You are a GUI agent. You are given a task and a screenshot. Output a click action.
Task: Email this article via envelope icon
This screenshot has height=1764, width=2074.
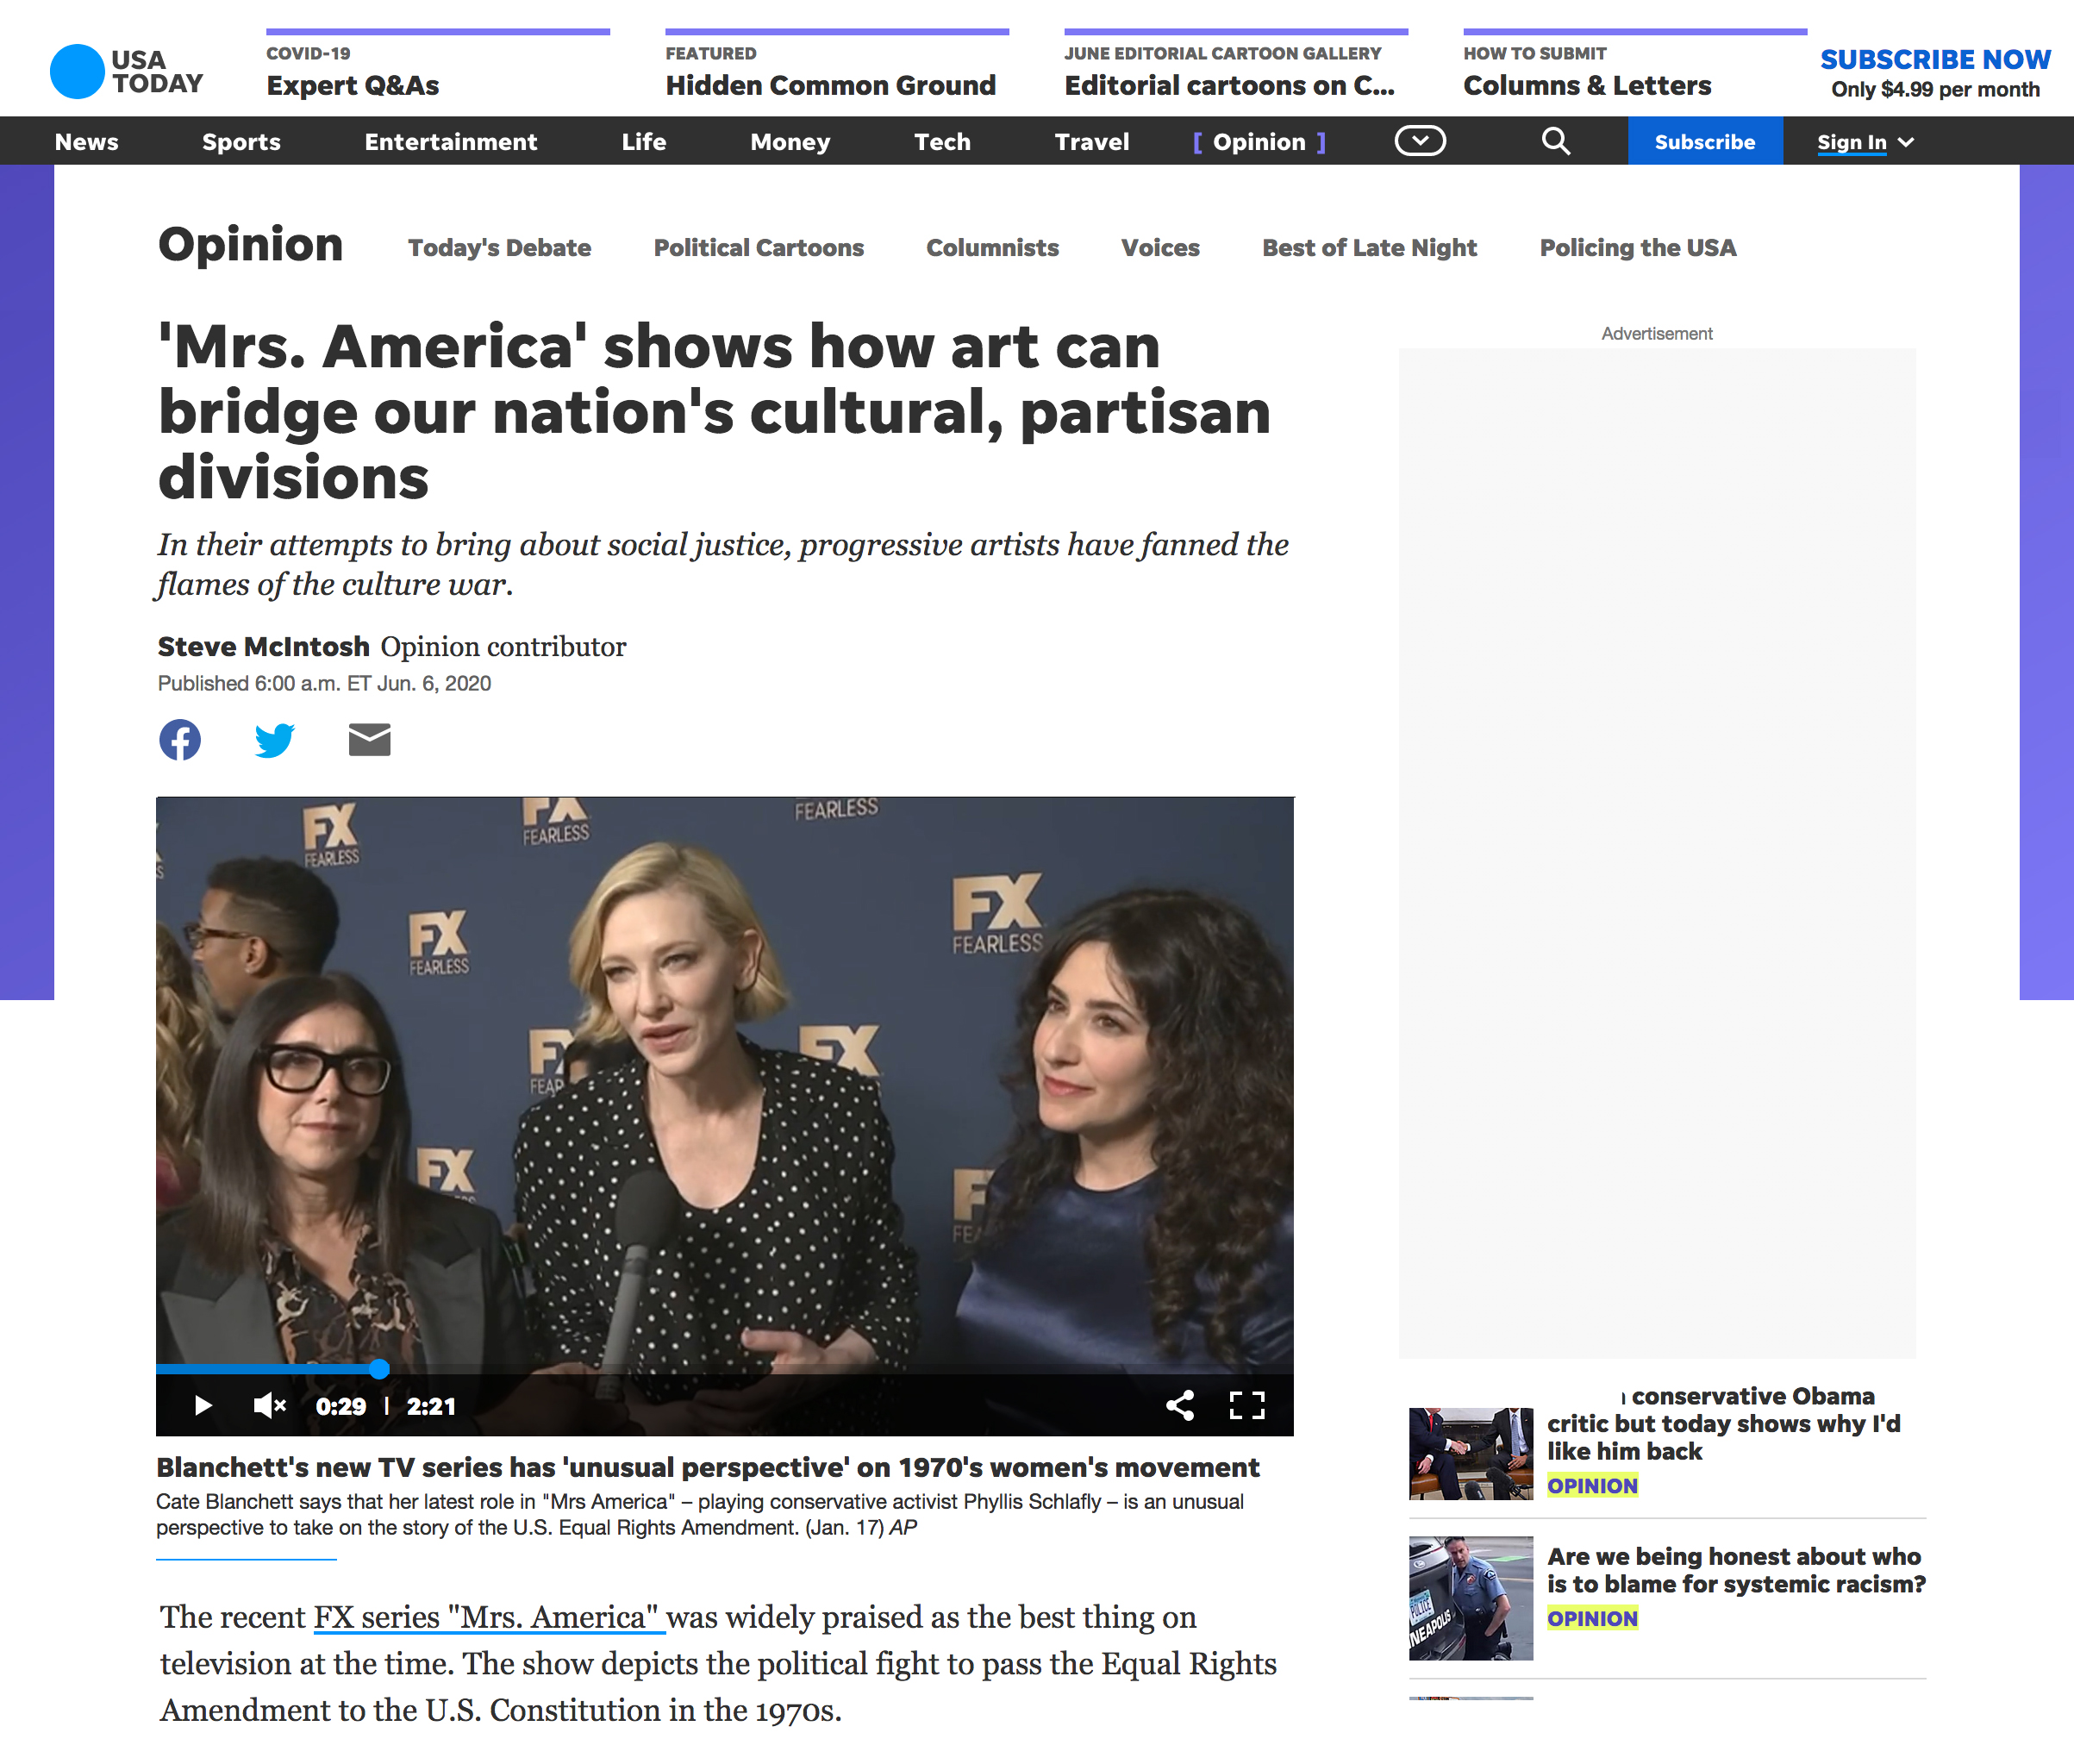pos(369,740)
